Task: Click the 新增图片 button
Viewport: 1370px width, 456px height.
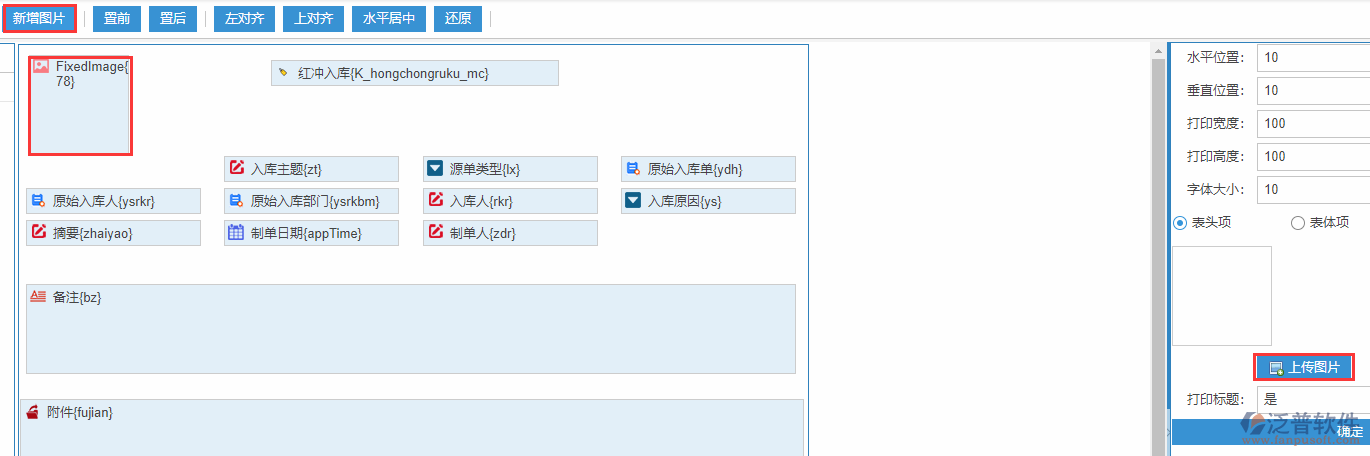Action: coord(39,19)
